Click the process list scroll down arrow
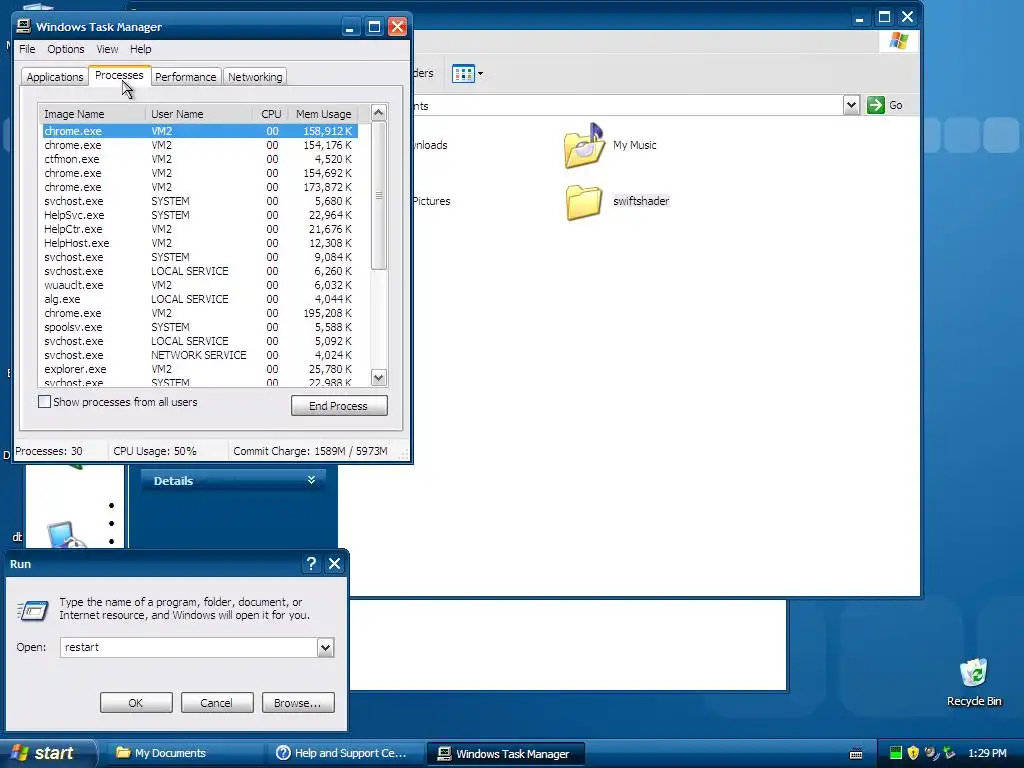This screenshot has width=1024, height=768. coord(379,377)
